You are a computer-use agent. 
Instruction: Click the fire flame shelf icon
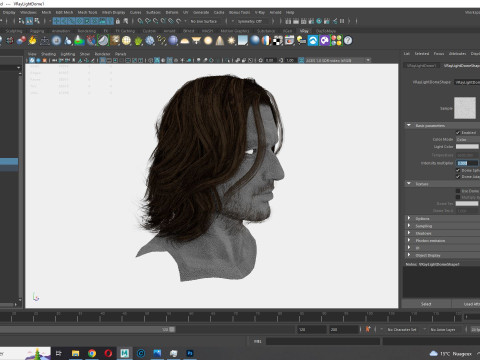32,41
